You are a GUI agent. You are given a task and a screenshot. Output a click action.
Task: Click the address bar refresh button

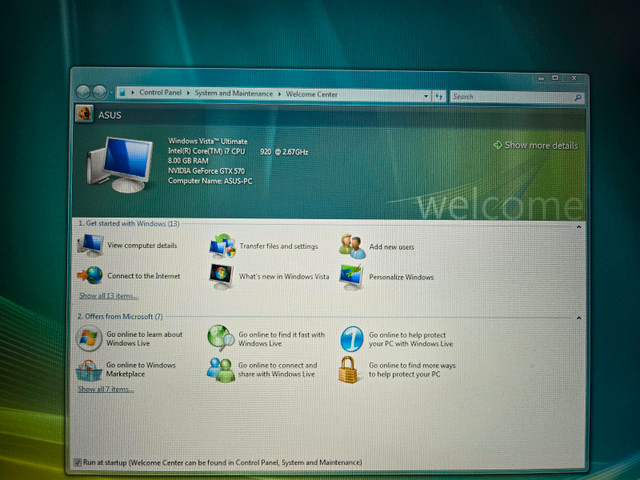pos(439,96)
